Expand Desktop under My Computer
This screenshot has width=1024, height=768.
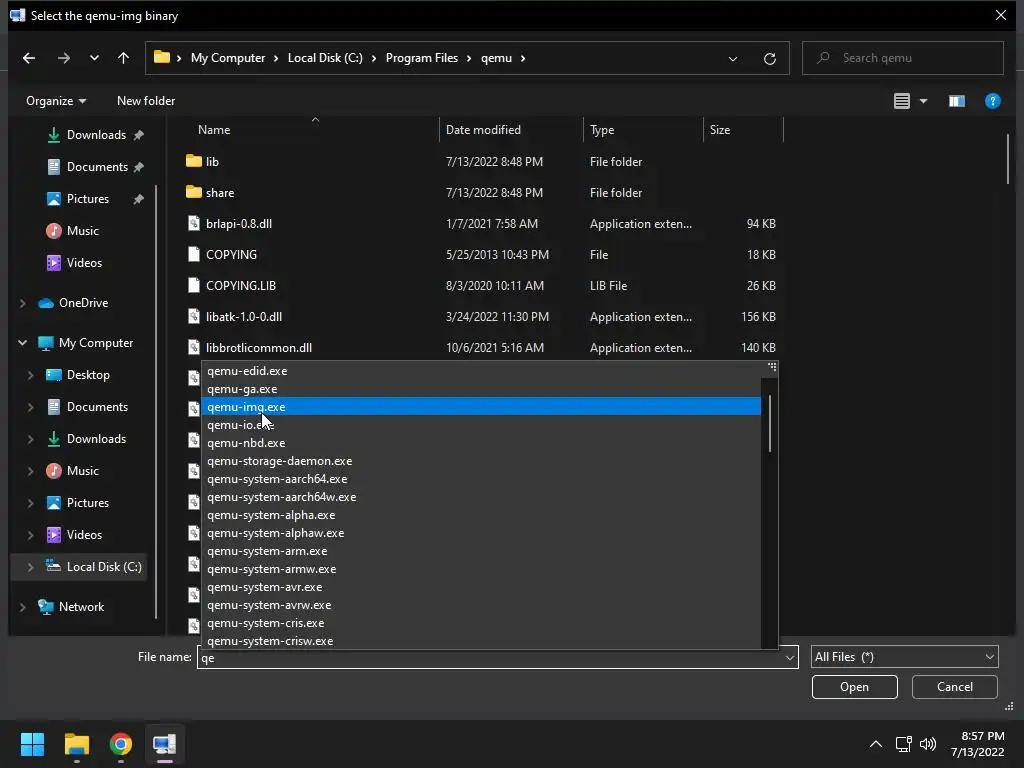pyautogui.click(x=31, y=375)
